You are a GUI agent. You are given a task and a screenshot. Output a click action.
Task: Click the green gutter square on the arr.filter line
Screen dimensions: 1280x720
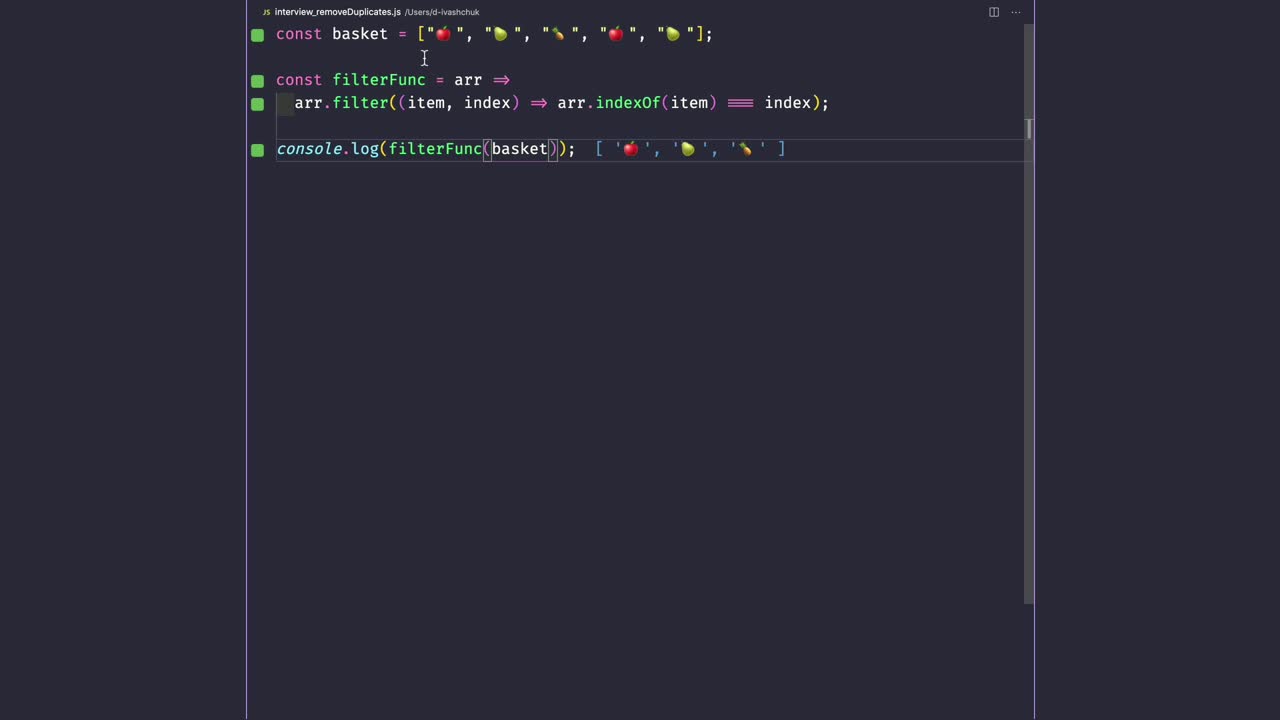(257, 102)
